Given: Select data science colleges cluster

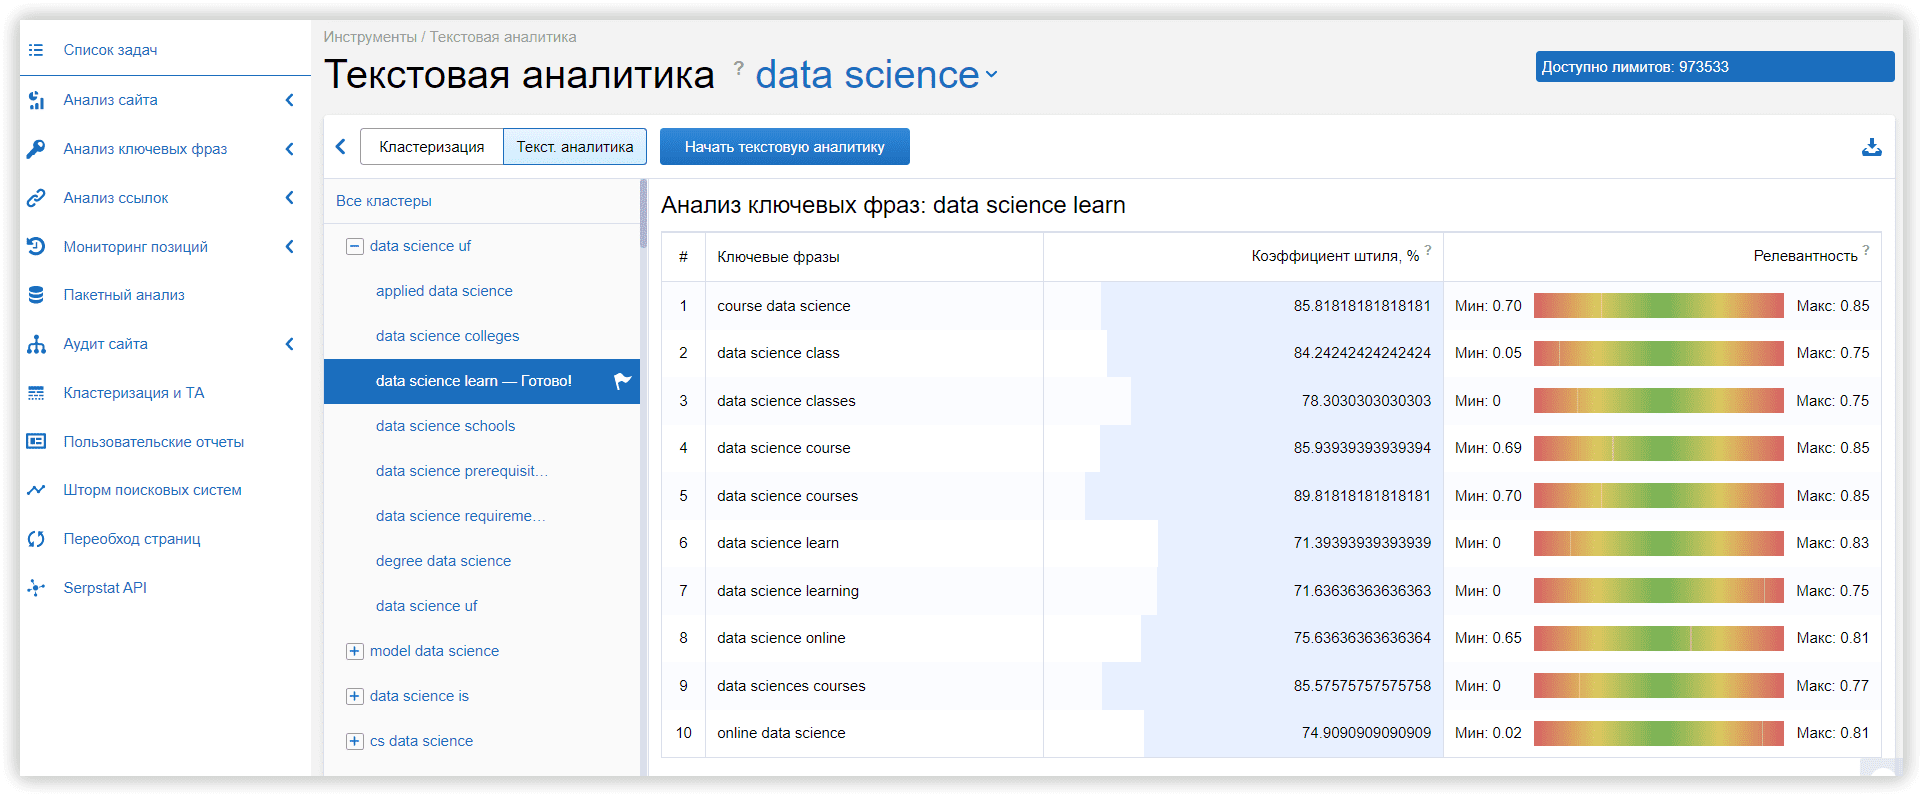Looking at the screenshot, I should click(448, 336).
